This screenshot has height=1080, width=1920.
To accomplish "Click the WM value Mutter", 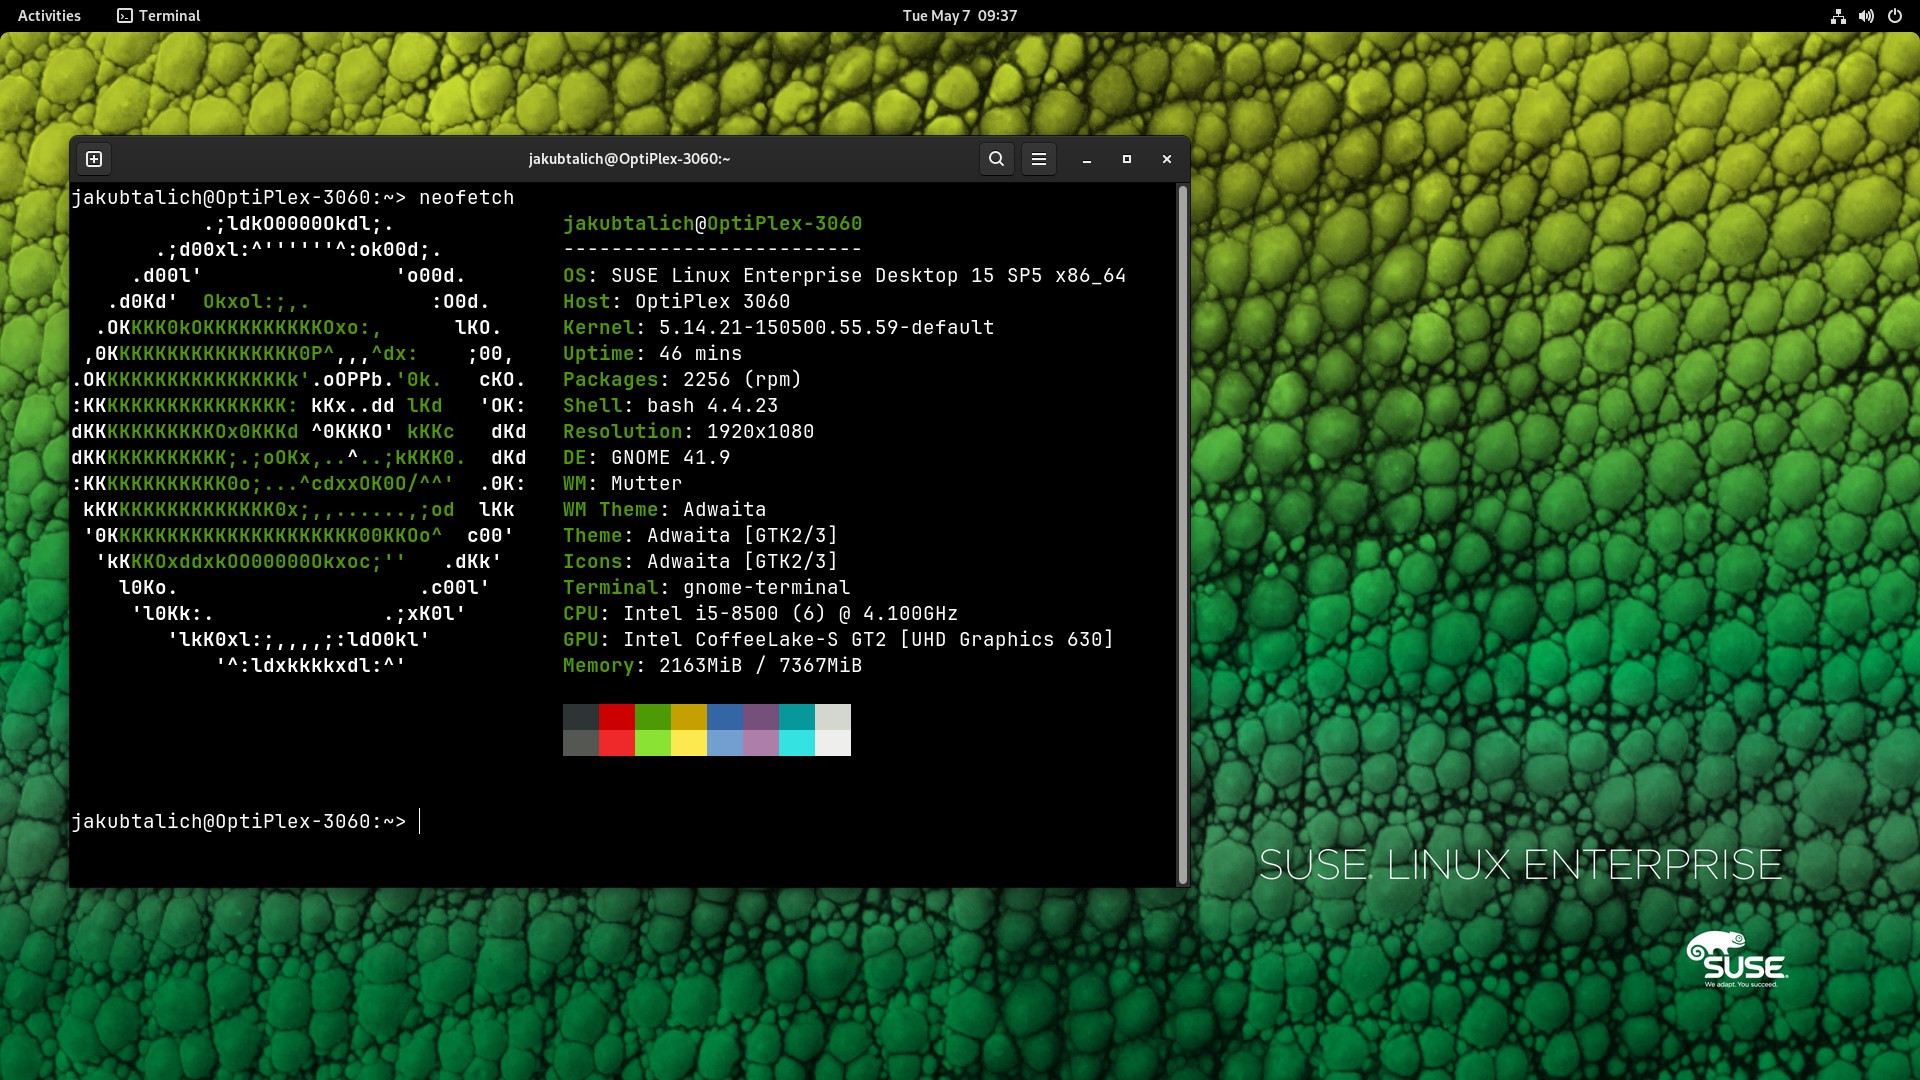I will click(647, 484).
